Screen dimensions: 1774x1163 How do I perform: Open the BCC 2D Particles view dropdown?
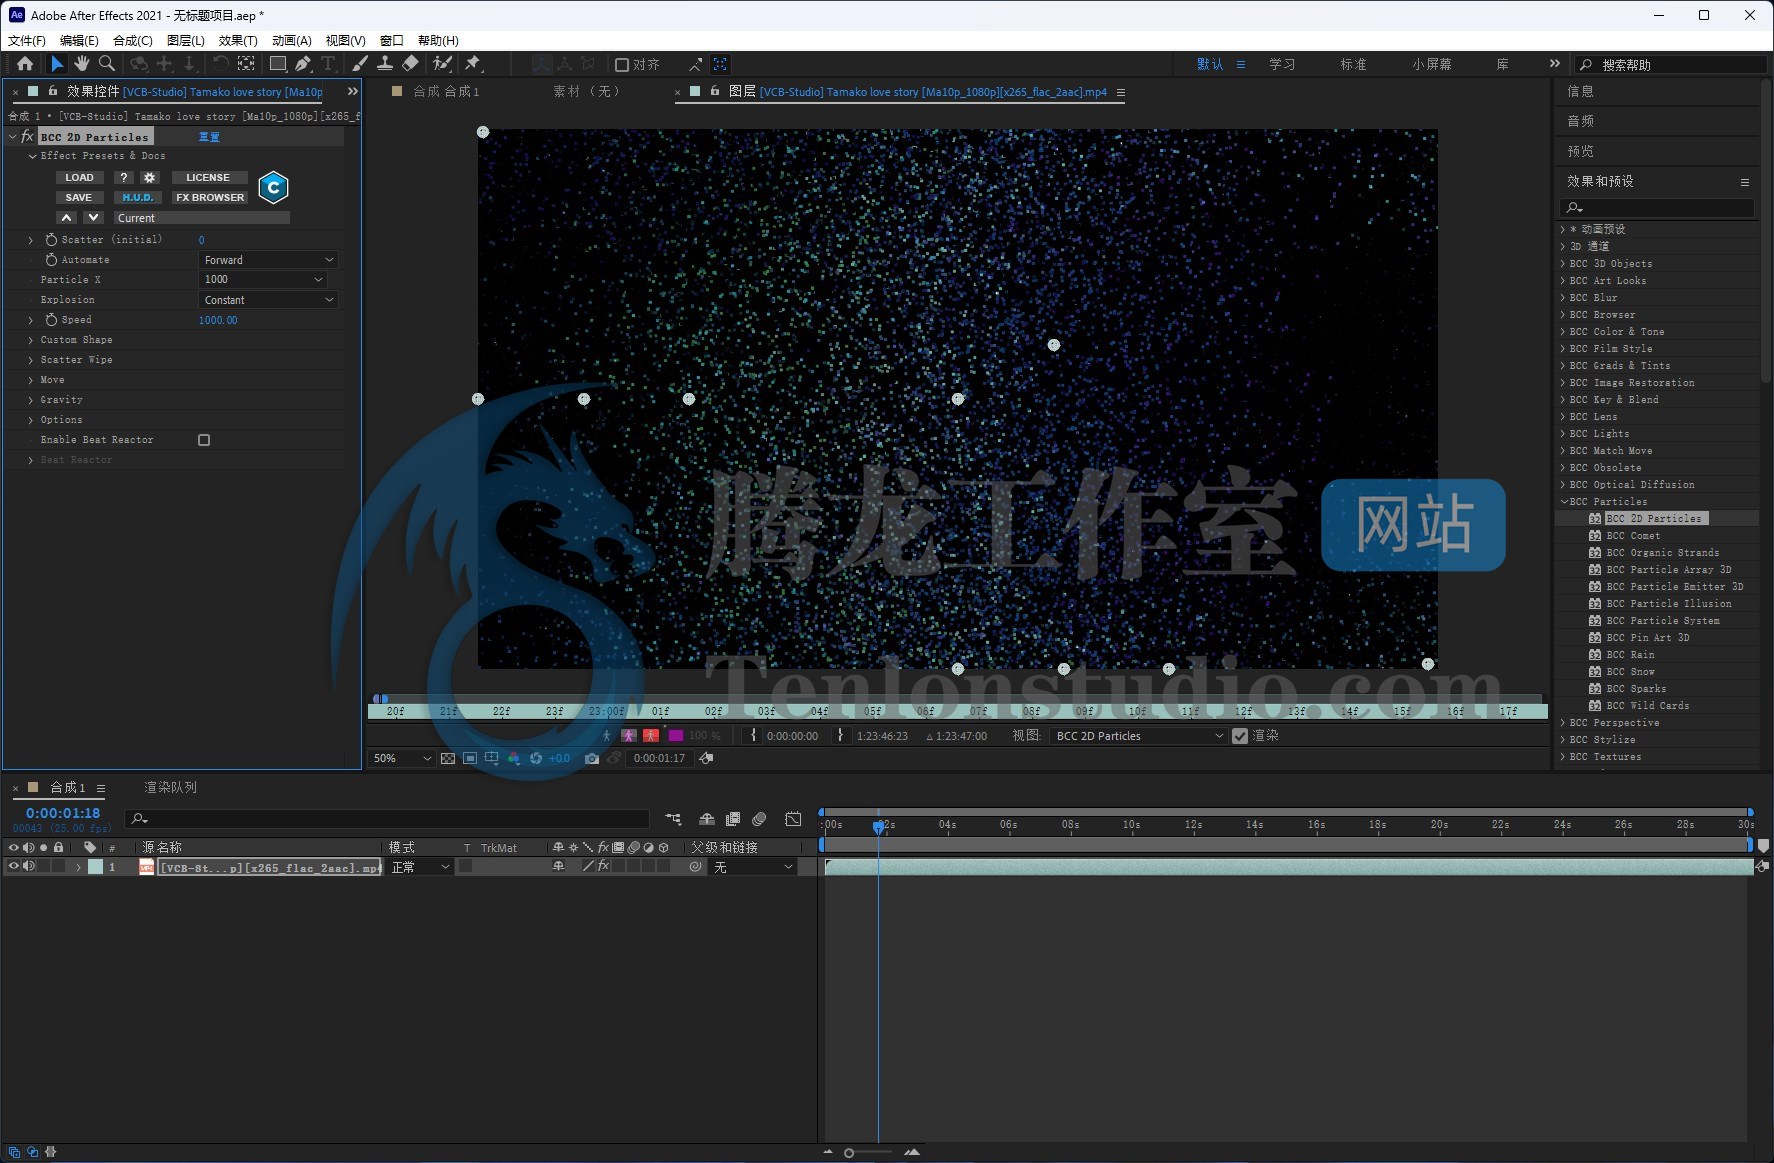(1139, 736)
